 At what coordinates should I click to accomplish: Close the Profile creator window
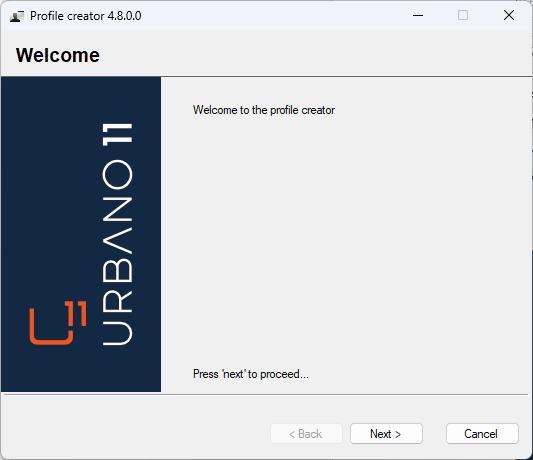(x=509, y=15)
